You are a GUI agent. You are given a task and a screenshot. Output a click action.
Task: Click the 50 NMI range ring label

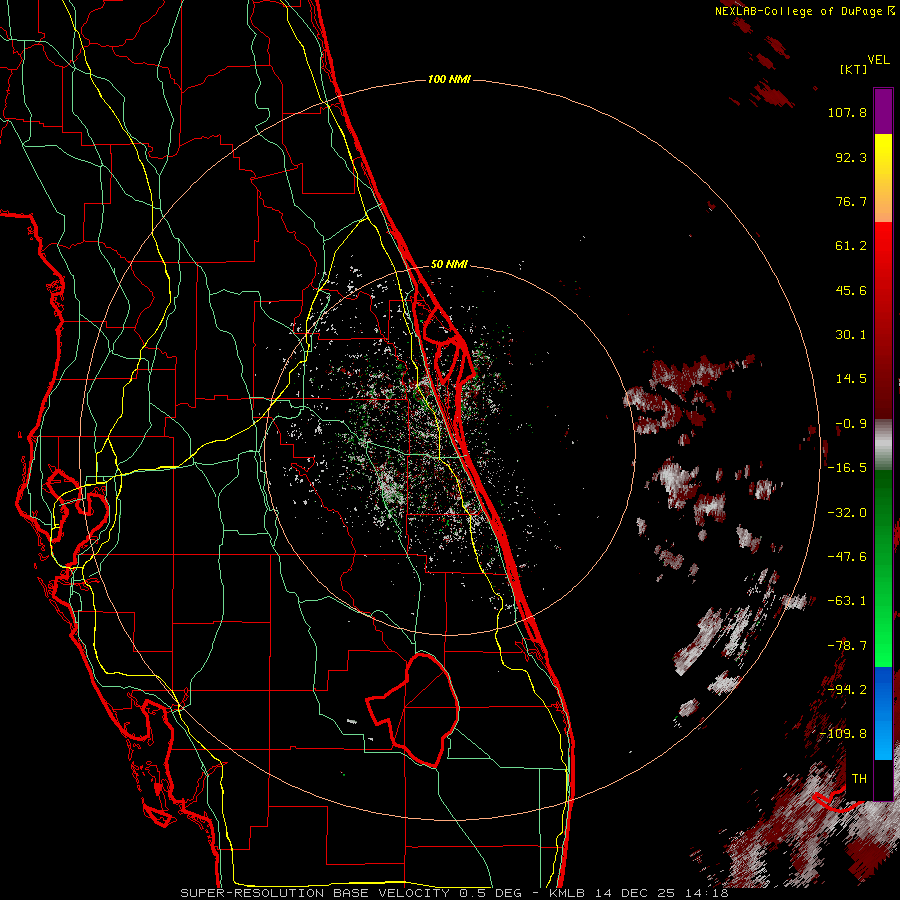[x=449, y=264]
